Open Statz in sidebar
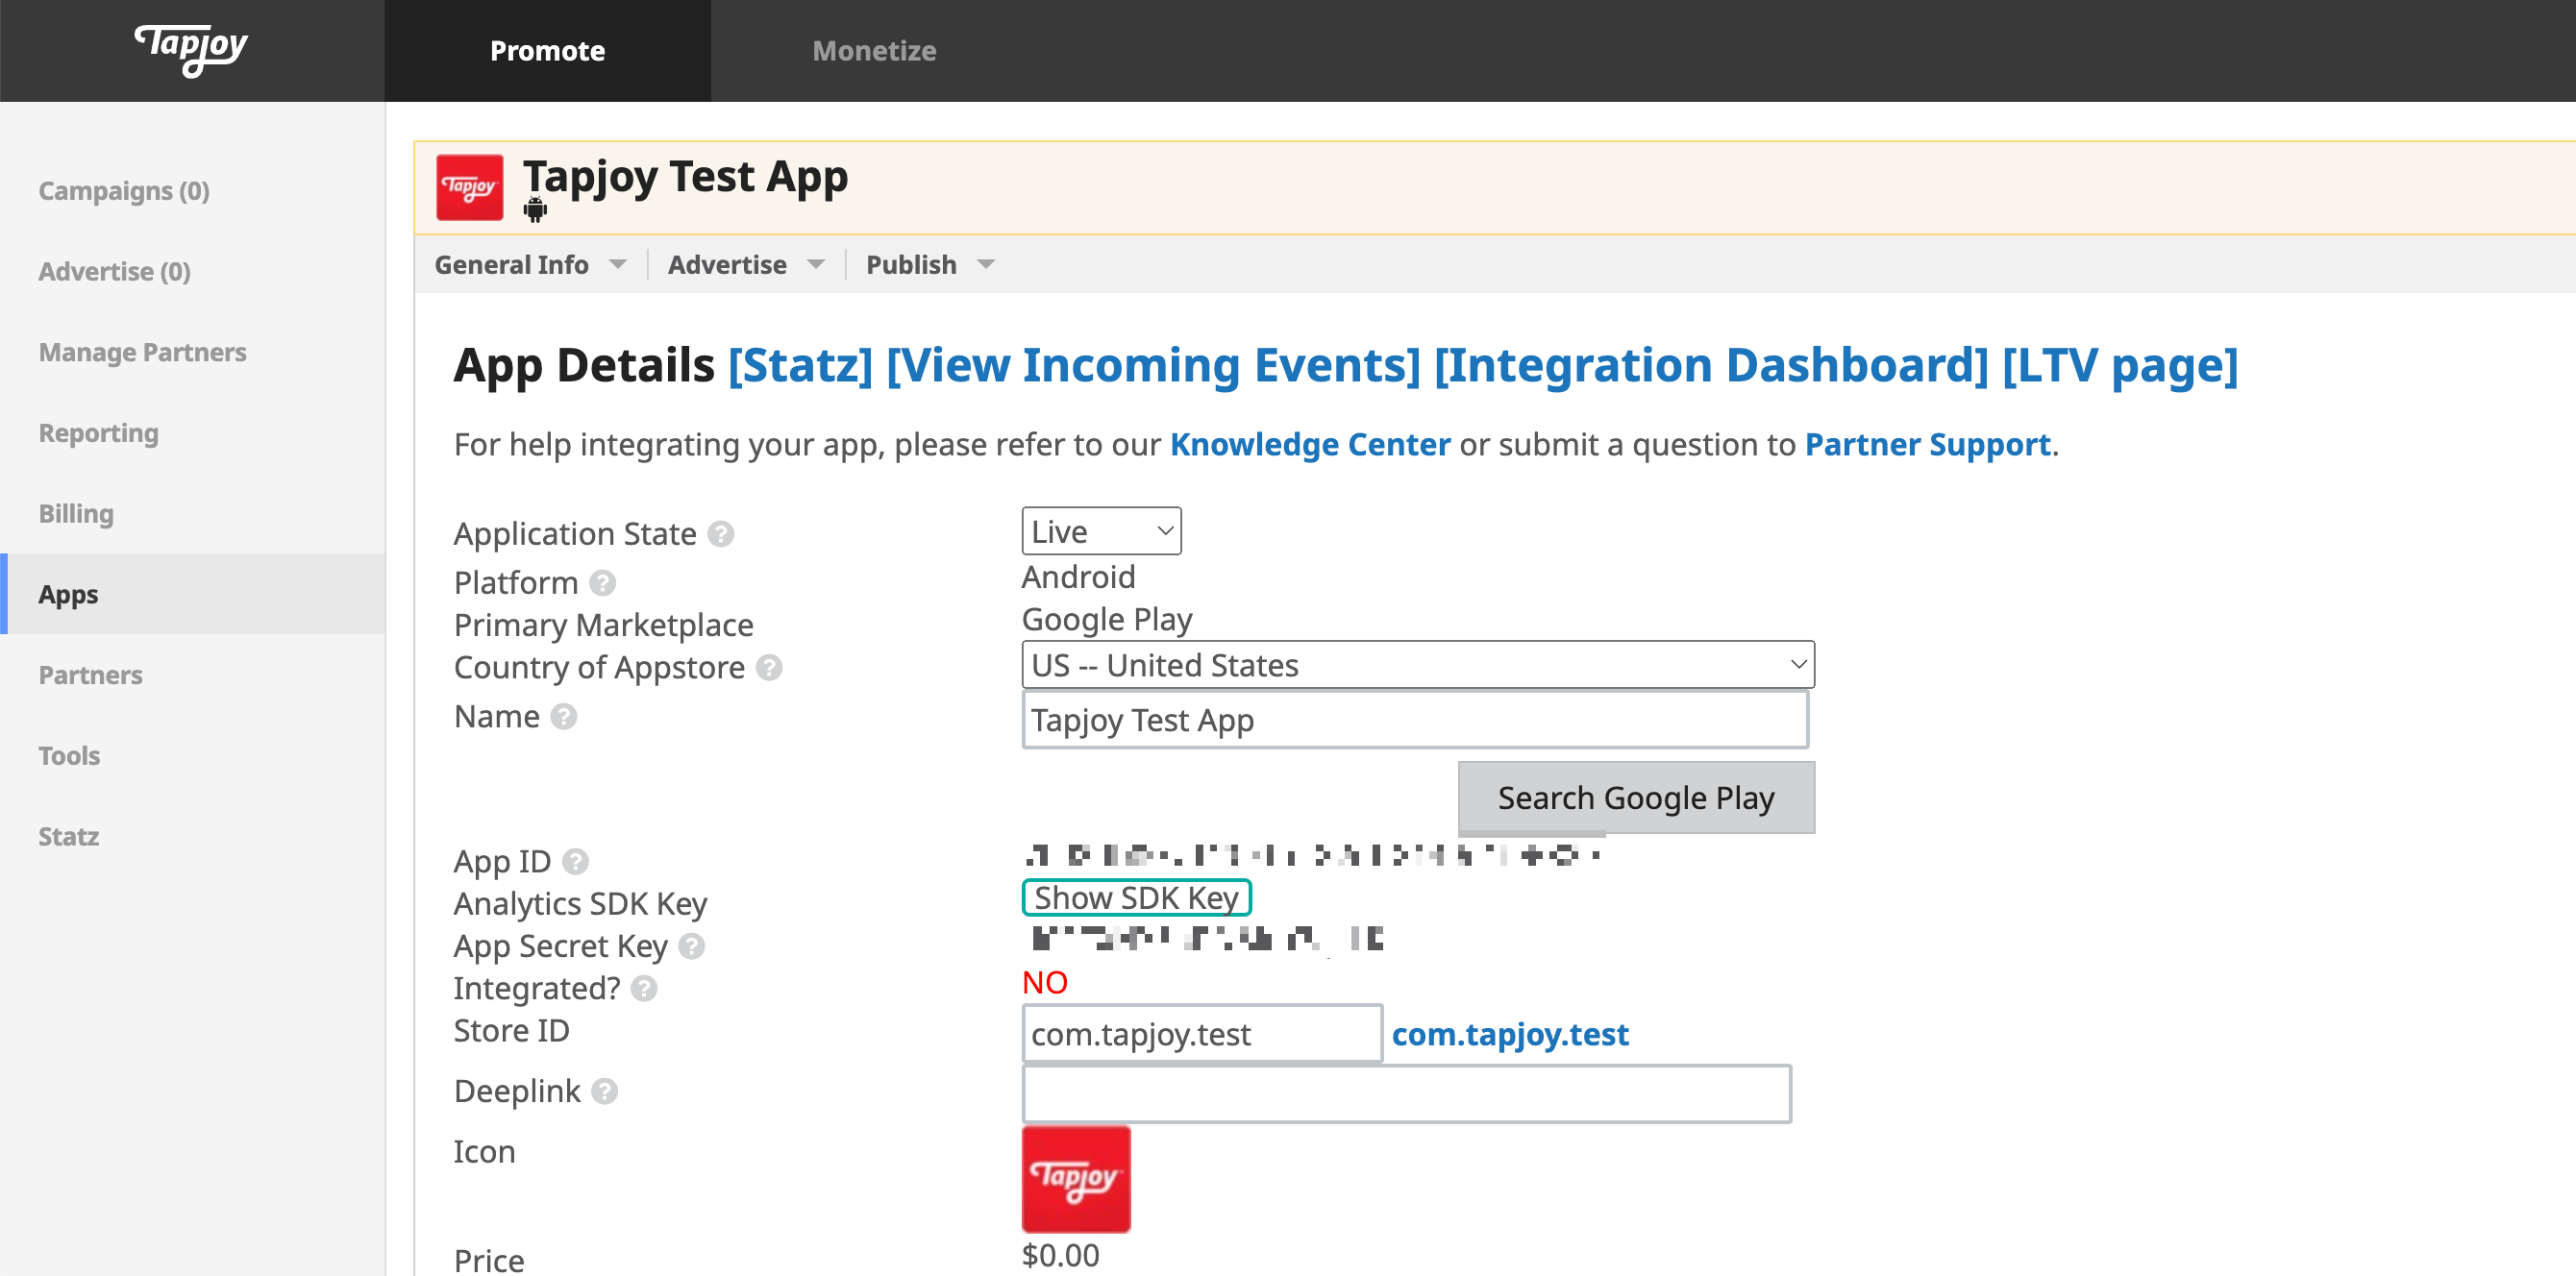 click(x=68, y=836)
